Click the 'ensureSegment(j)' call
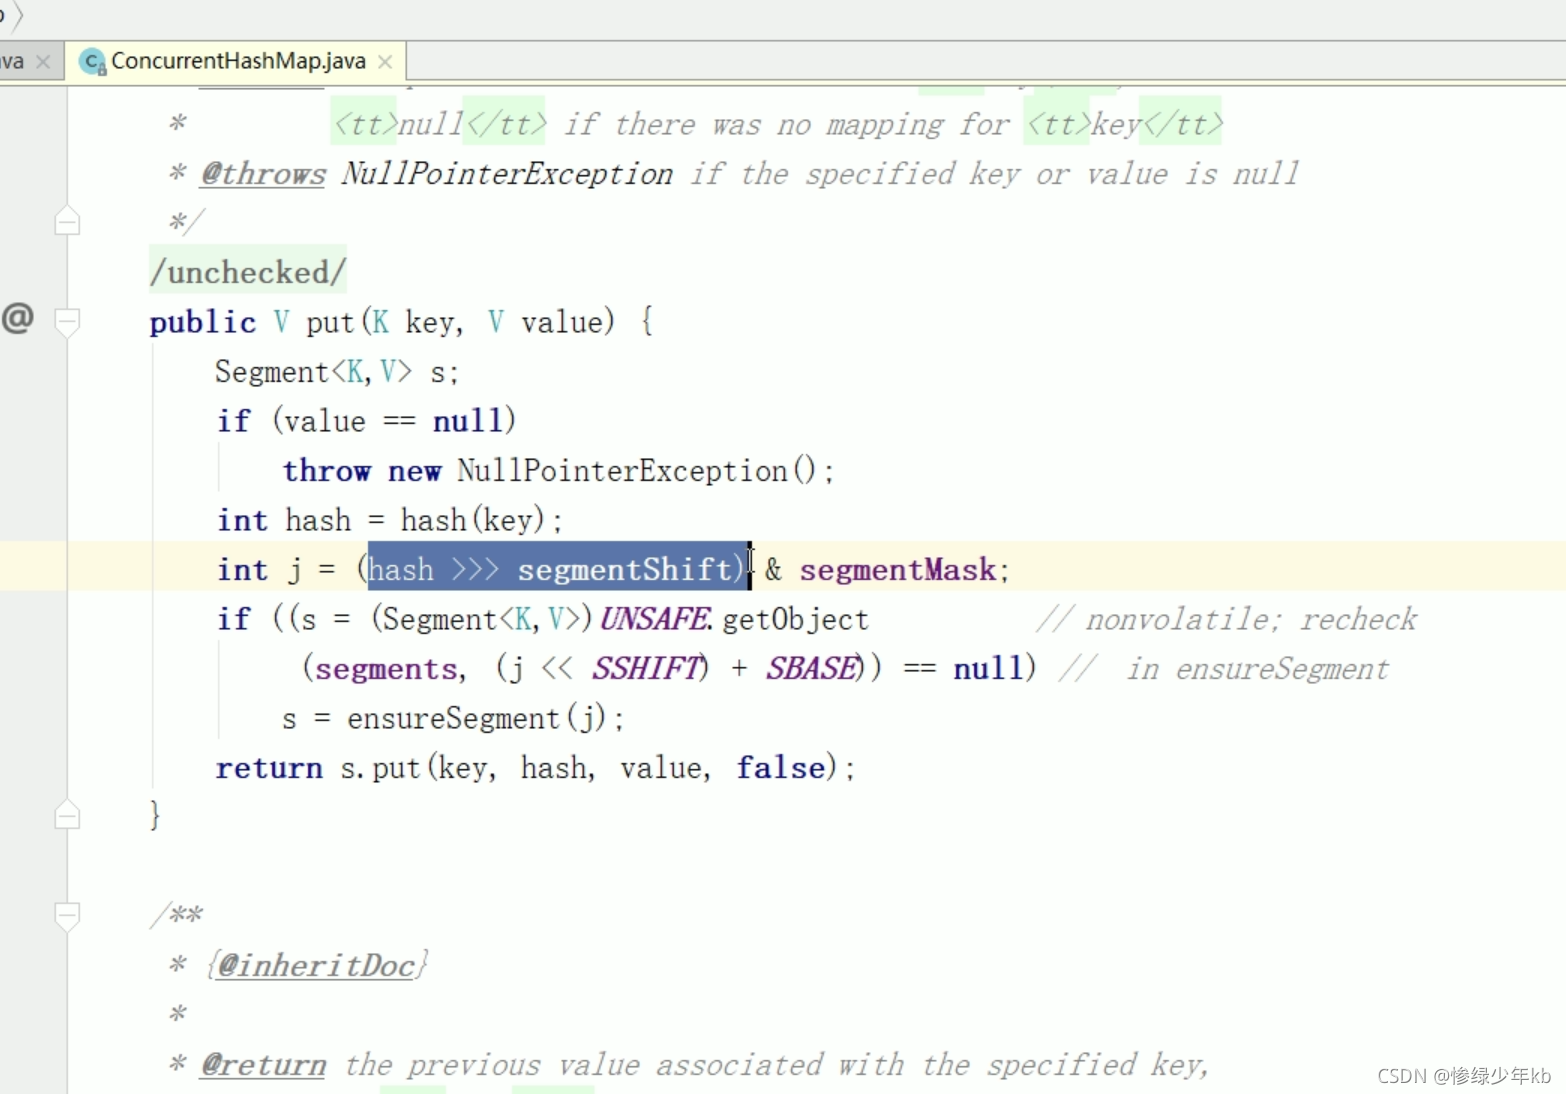The width and height of the screenshot is (1566, 1094). pyautogui.click(x=476, y=718)
